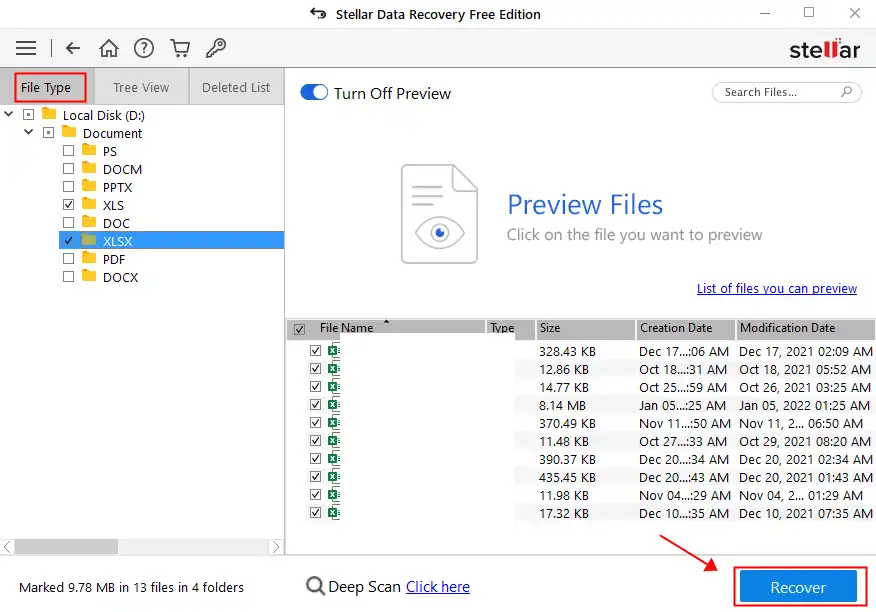Image resolution: width=876 pixels, height=612 pixels.
Task: Click the Excel icon of the 435.45 KB file
Action: click(x=334, y=477)
